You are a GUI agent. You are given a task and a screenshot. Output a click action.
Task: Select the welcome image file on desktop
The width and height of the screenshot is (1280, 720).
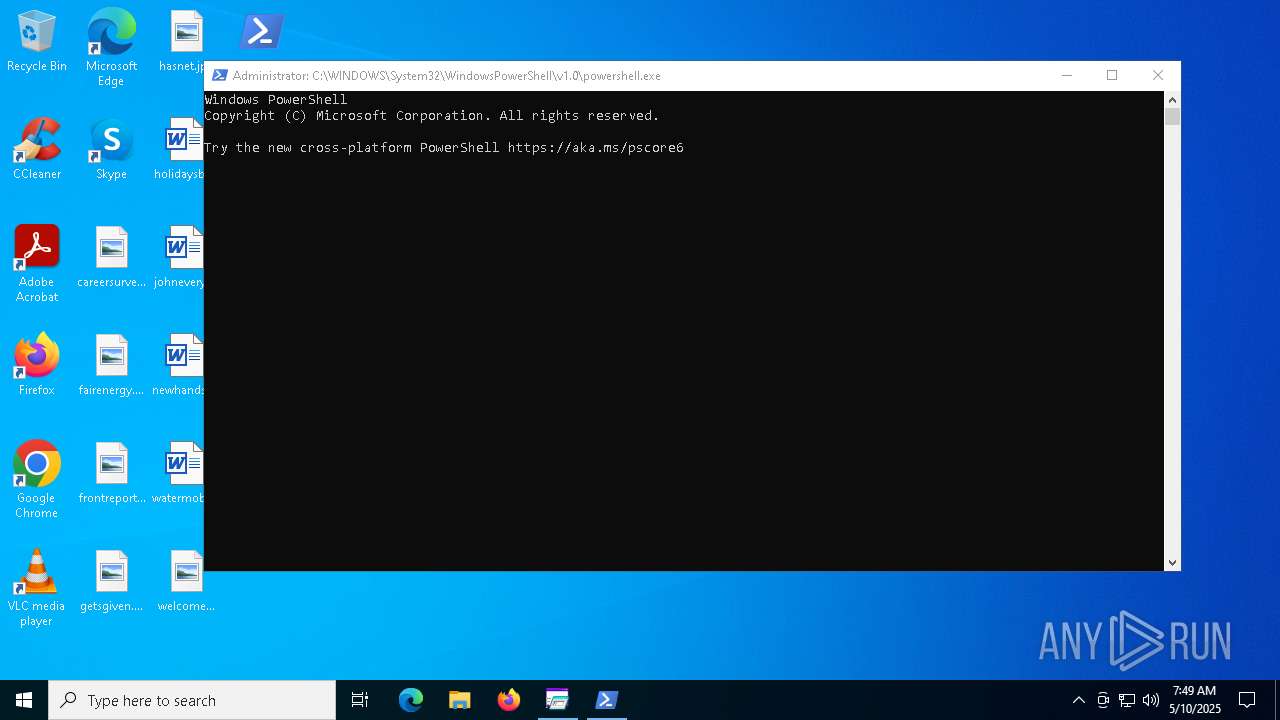[186, 582]
